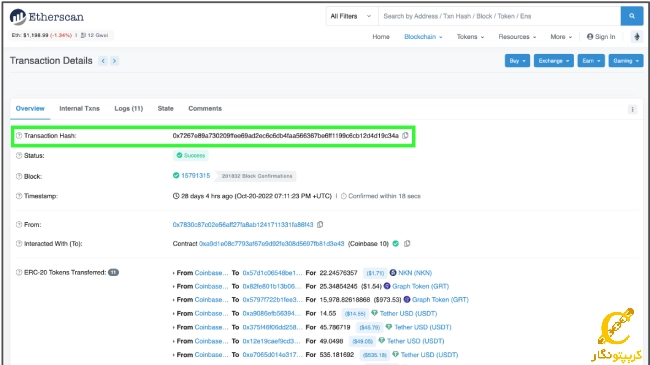
Task: Click the blue search magnifier button
Action: [632, 16]
